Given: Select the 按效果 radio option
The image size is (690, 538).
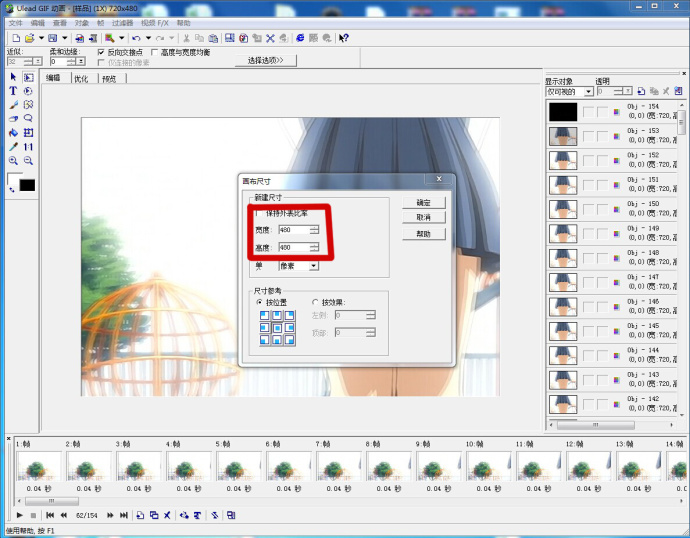Looking at the screenshot, I should [x=315, y=303].
